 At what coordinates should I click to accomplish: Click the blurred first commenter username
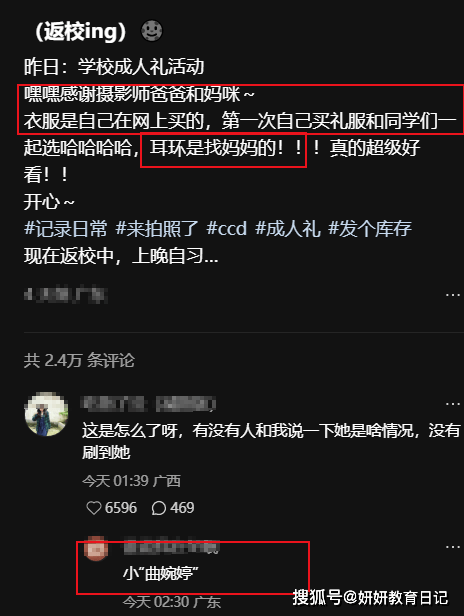[x=149, y=404]
